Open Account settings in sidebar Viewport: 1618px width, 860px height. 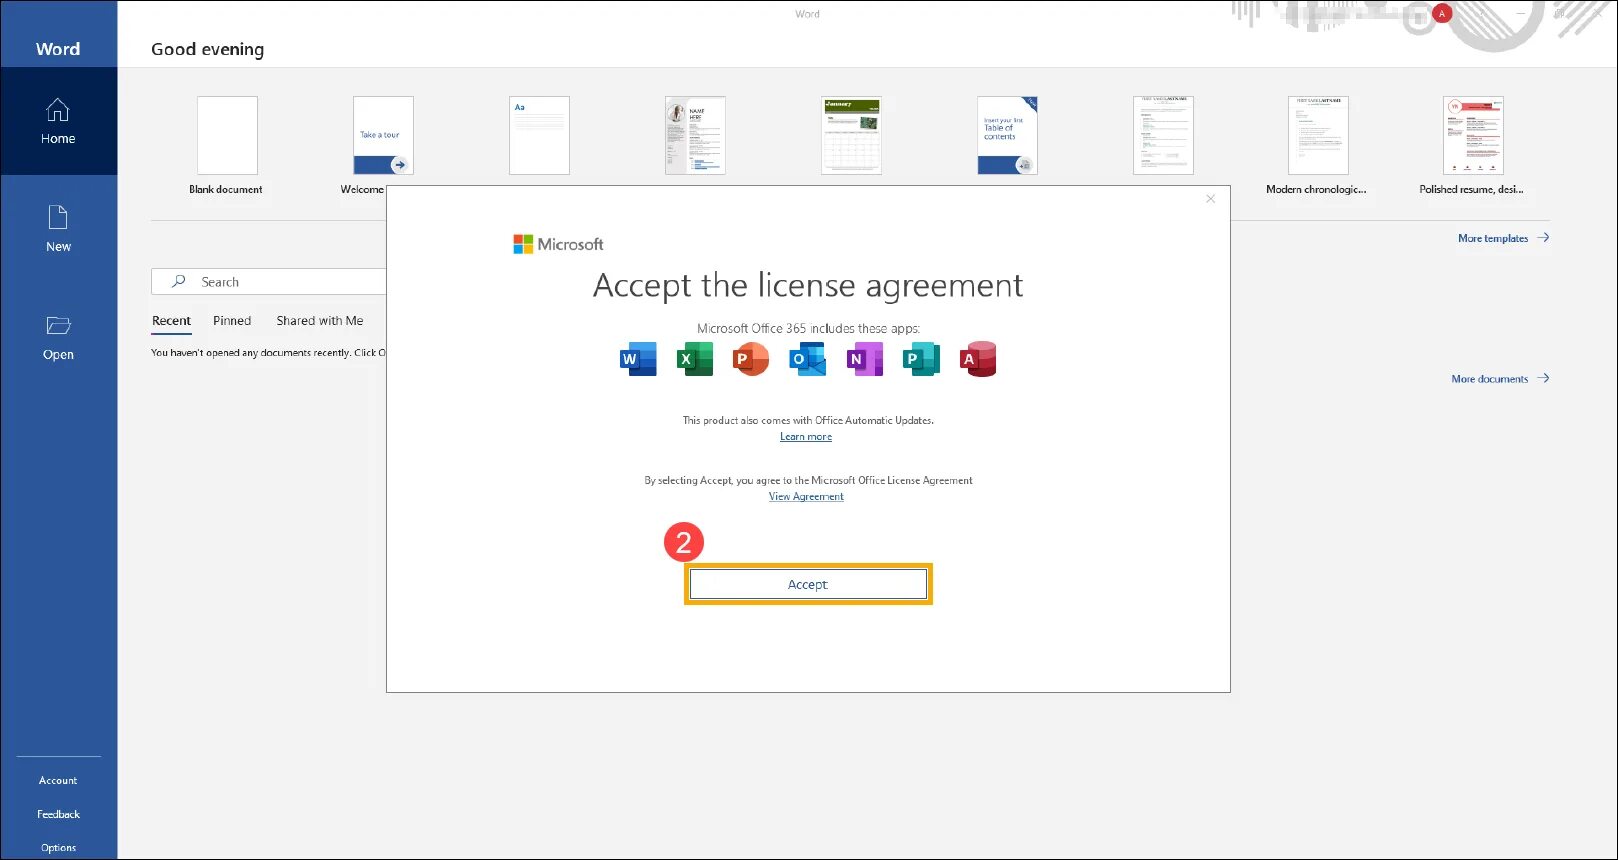click(x=58, y=781)
